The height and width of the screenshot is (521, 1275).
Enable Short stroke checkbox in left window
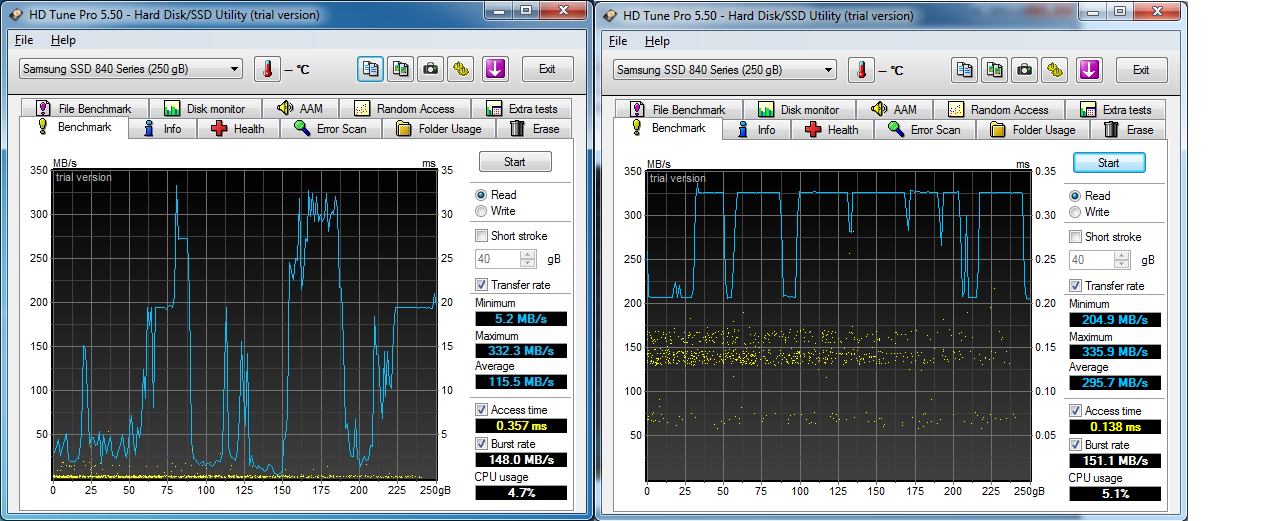pyautogui.click(x=482, y=236)
